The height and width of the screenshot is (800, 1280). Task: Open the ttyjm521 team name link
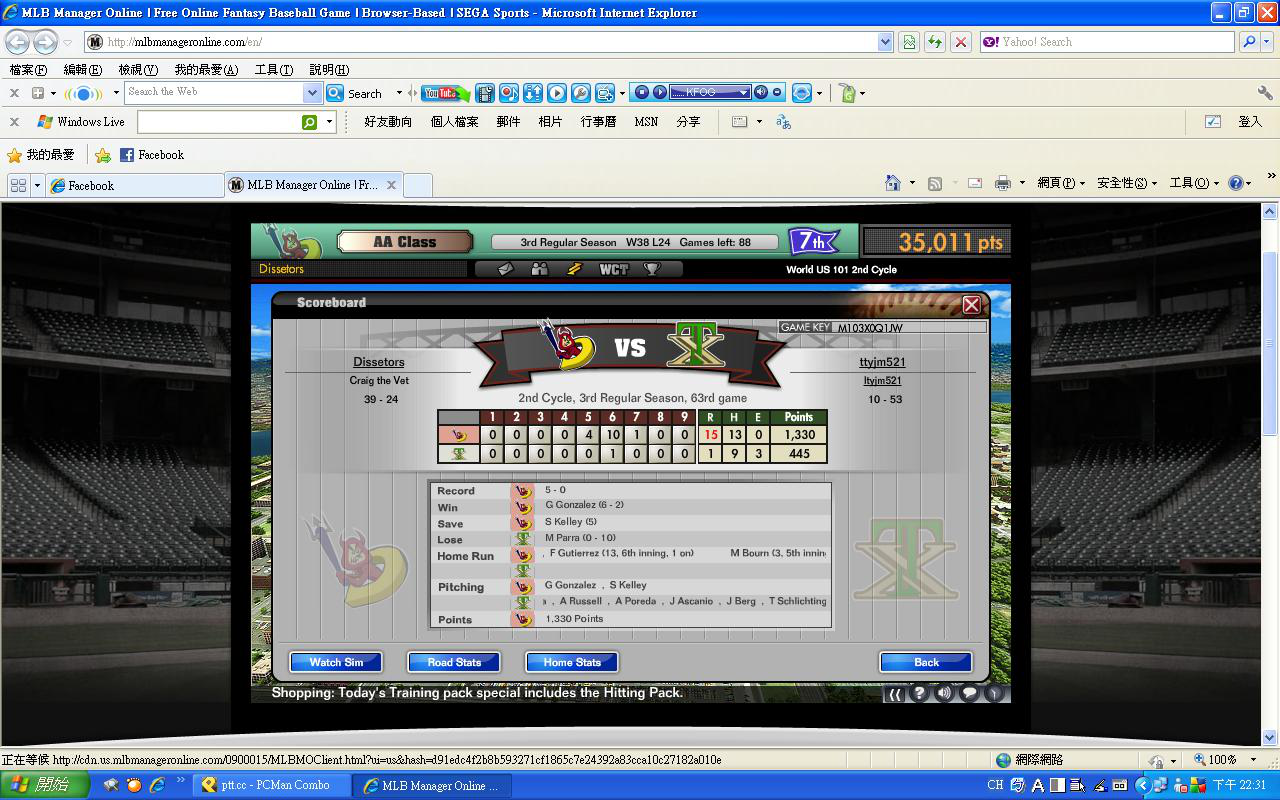(882, 362)
